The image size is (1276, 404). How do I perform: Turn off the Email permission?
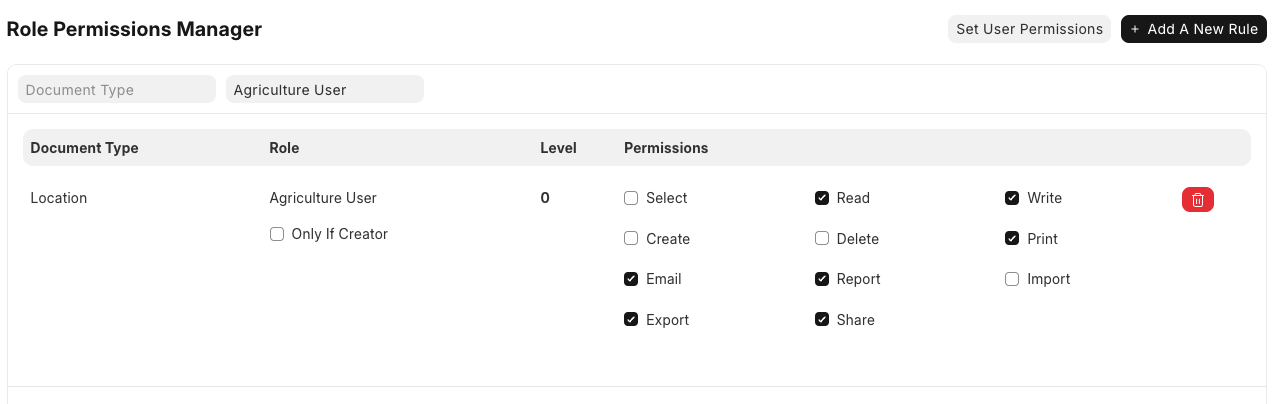point(631,279)
